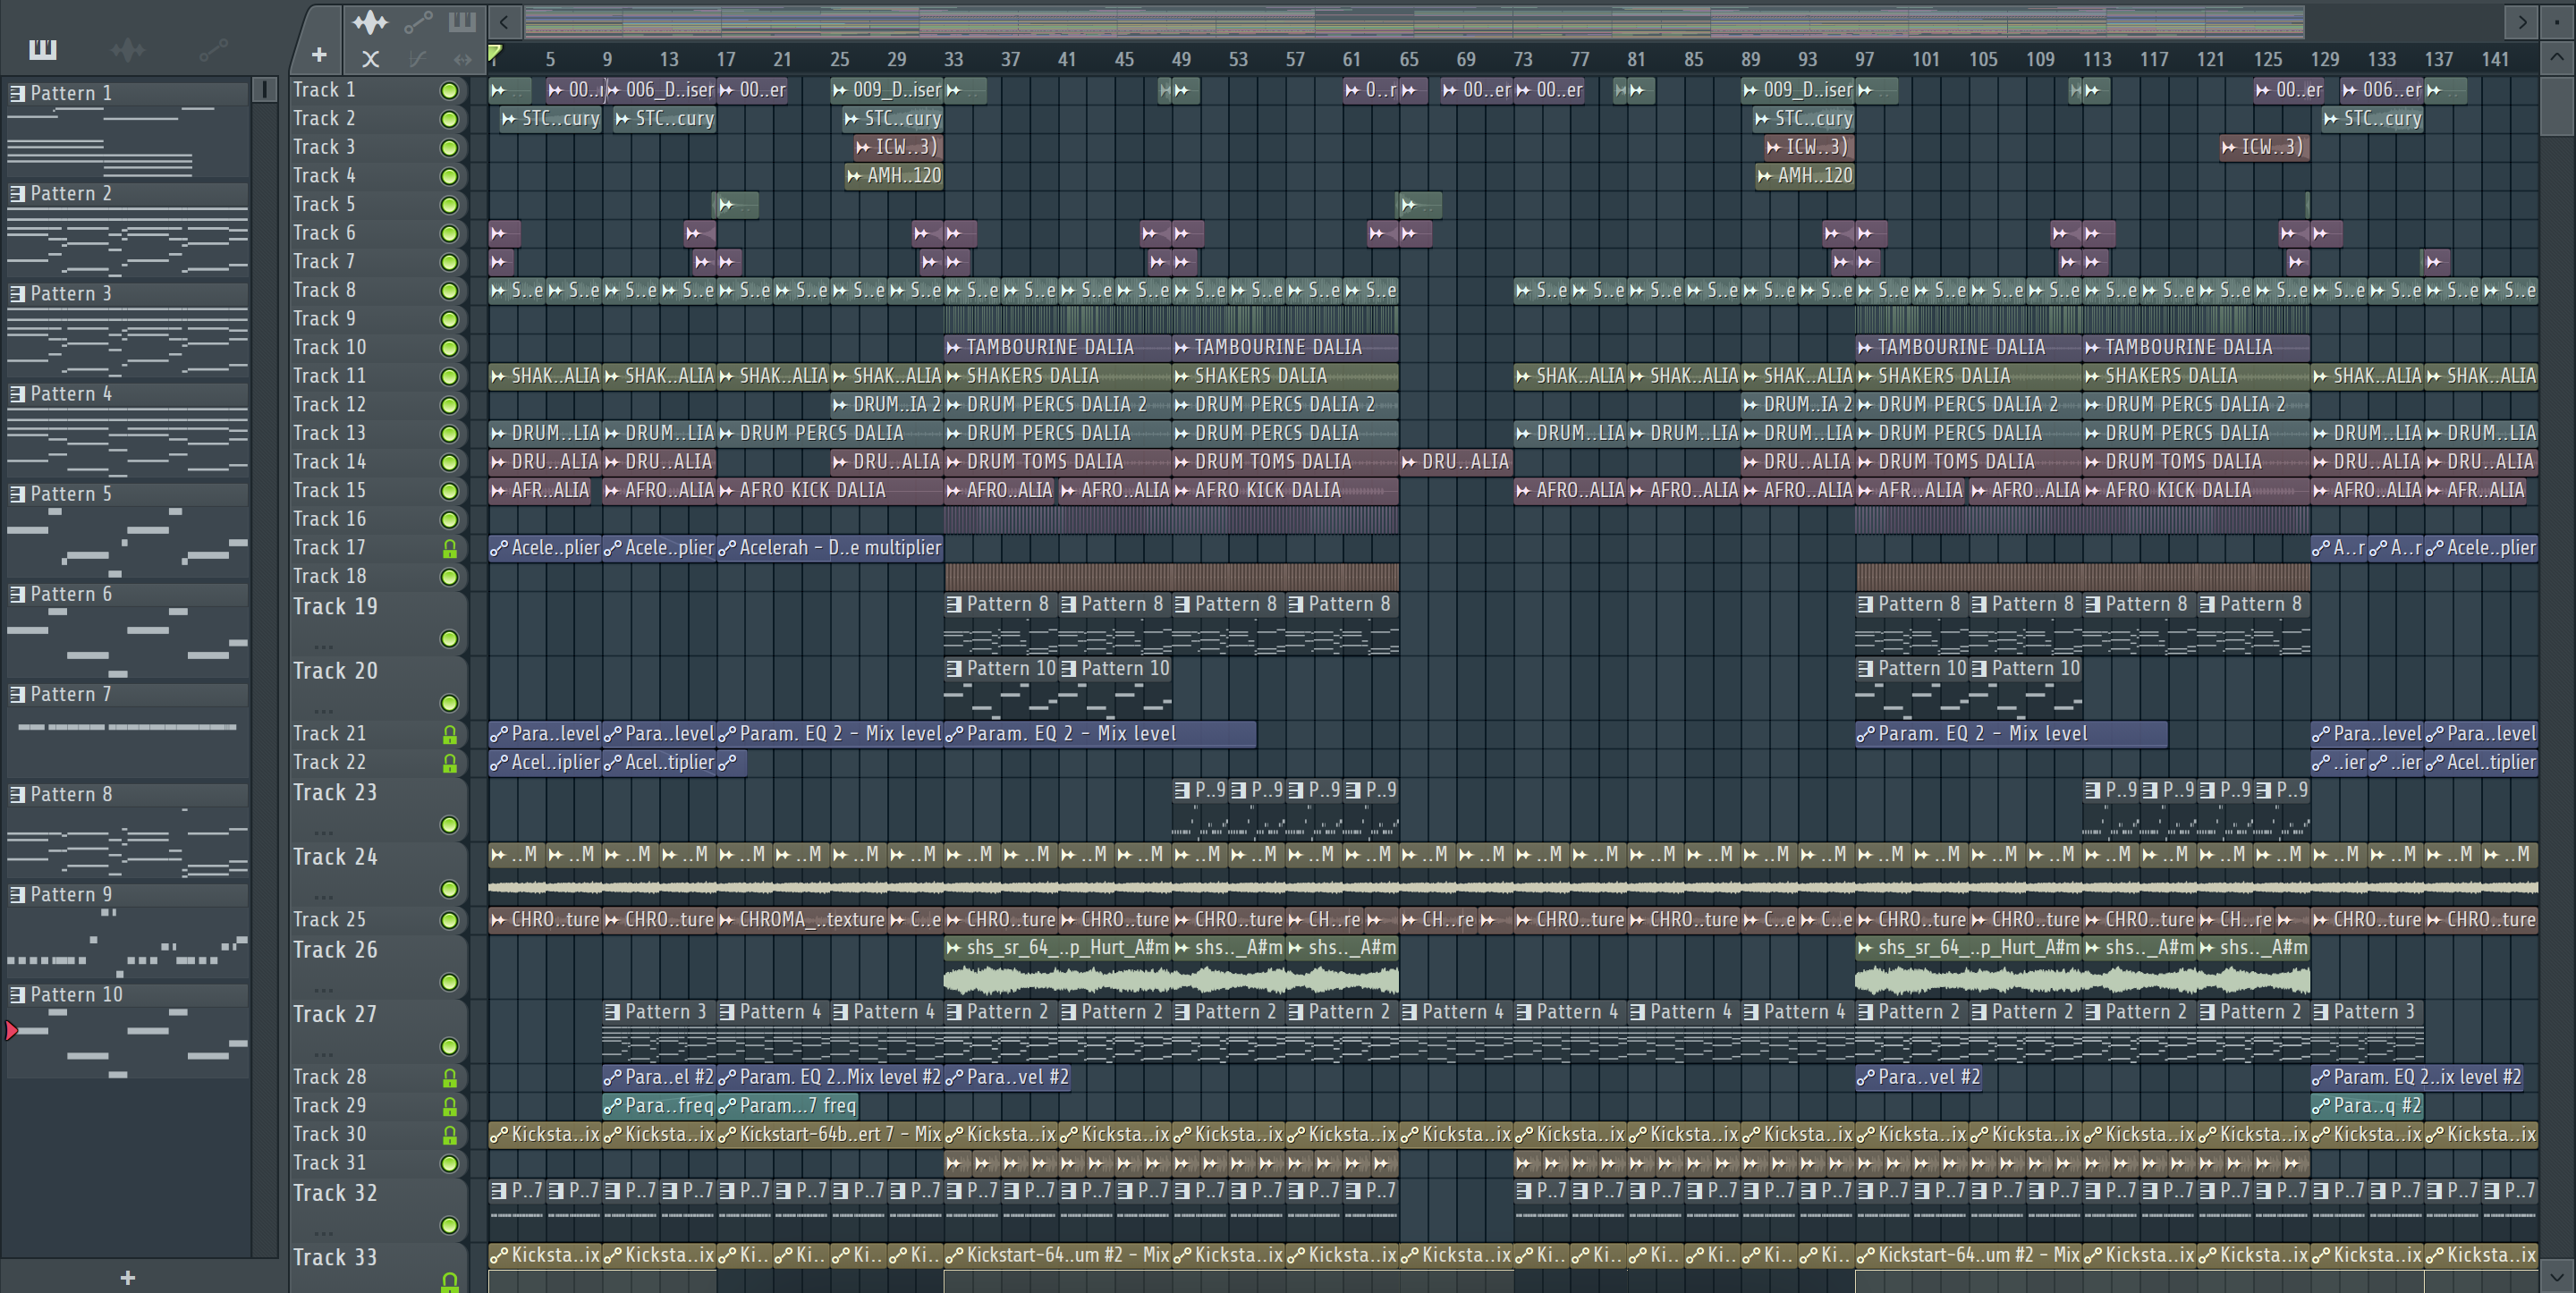Select the Track 31 header label
2576x1293 pixels.
point(330,1163)
